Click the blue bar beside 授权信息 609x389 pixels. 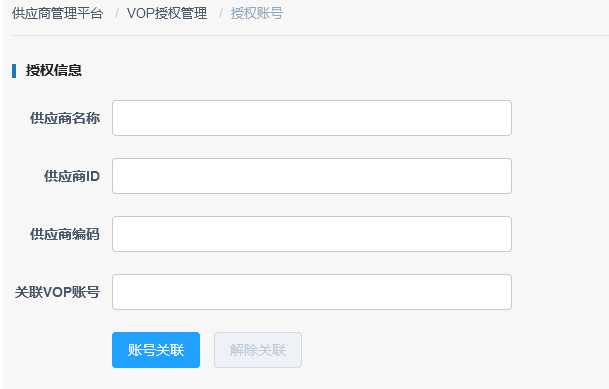(14, 71)
